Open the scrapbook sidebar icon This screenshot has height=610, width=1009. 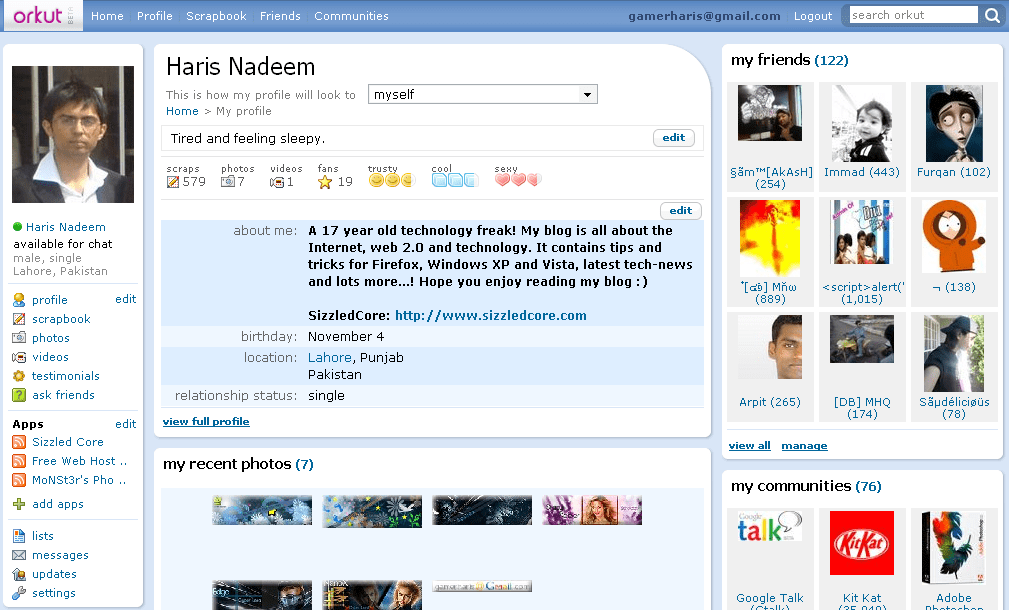(19, 319)
